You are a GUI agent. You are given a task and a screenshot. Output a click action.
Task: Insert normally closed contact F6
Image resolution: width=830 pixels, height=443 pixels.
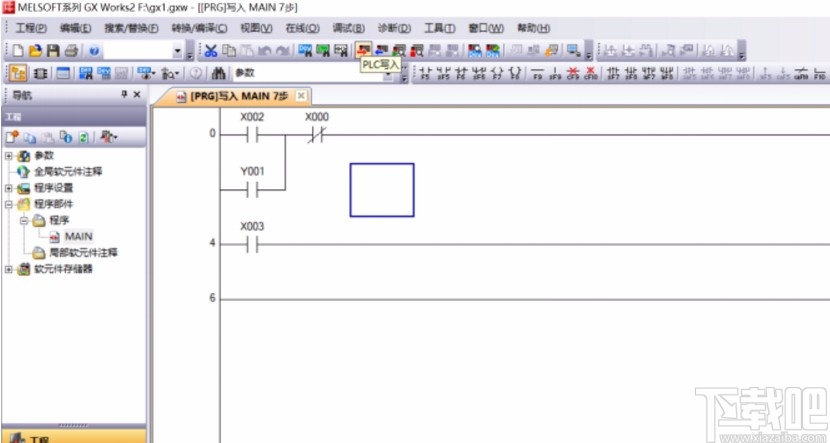[461, 74]
